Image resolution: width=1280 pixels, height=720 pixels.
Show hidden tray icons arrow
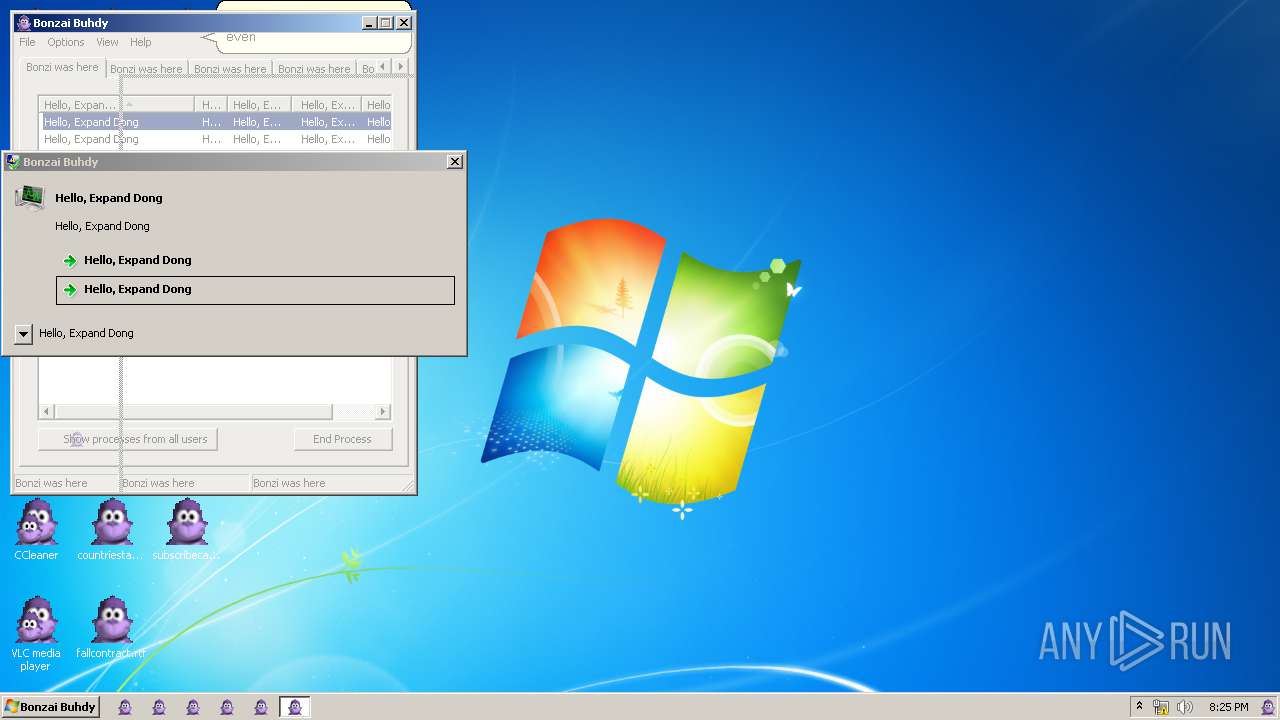[x=1139, y=706]
